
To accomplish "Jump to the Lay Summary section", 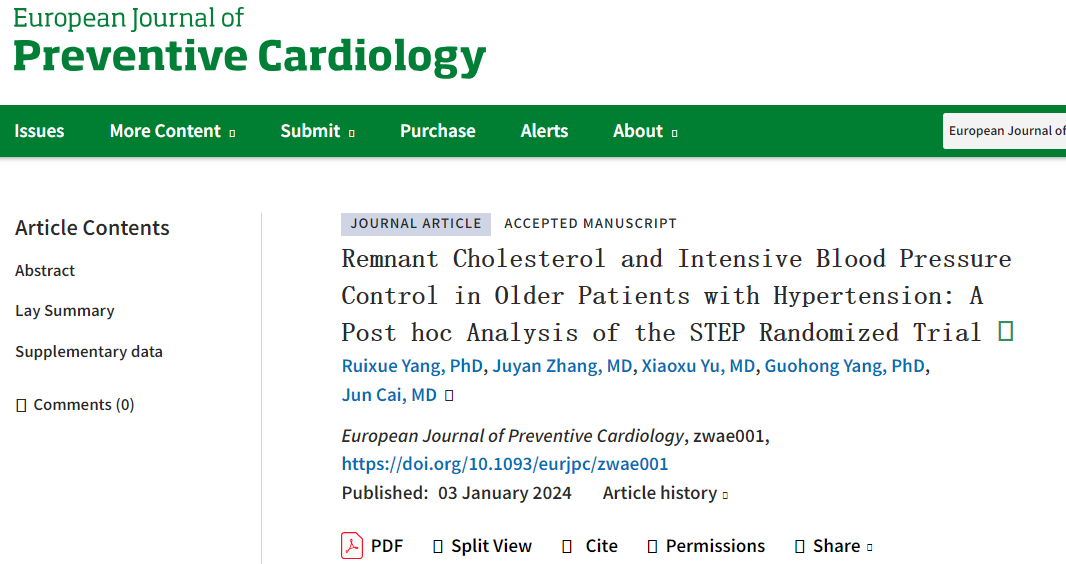I will click(x=65, y=311).
